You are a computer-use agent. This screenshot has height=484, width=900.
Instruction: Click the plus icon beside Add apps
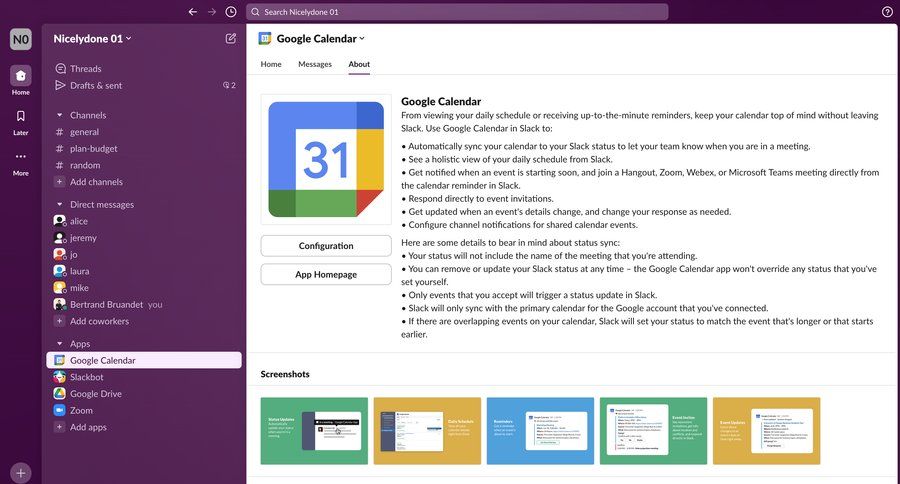[59, 427]
